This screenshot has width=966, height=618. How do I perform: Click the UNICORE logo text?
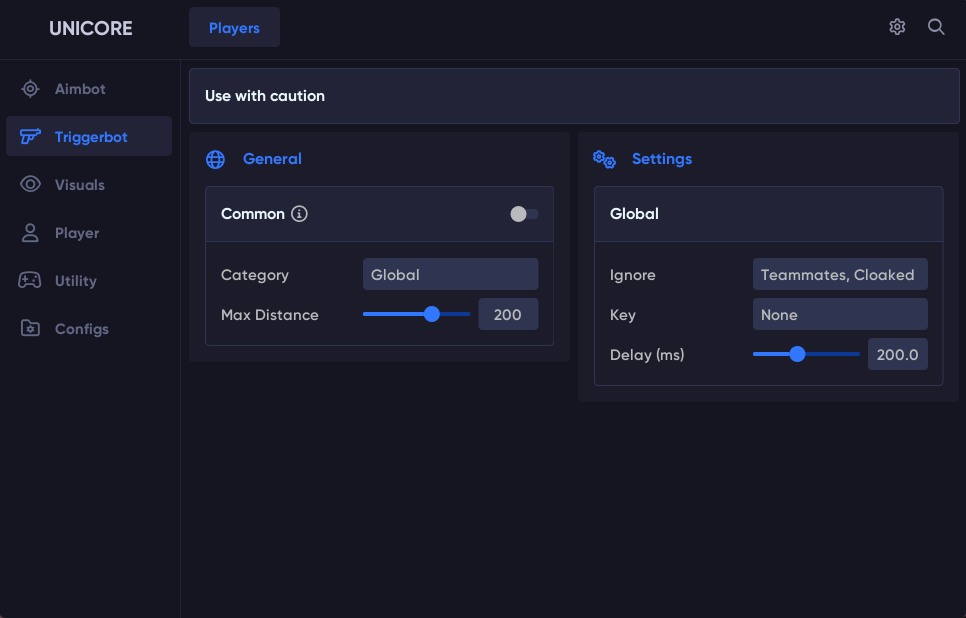[x=90, y=28]
